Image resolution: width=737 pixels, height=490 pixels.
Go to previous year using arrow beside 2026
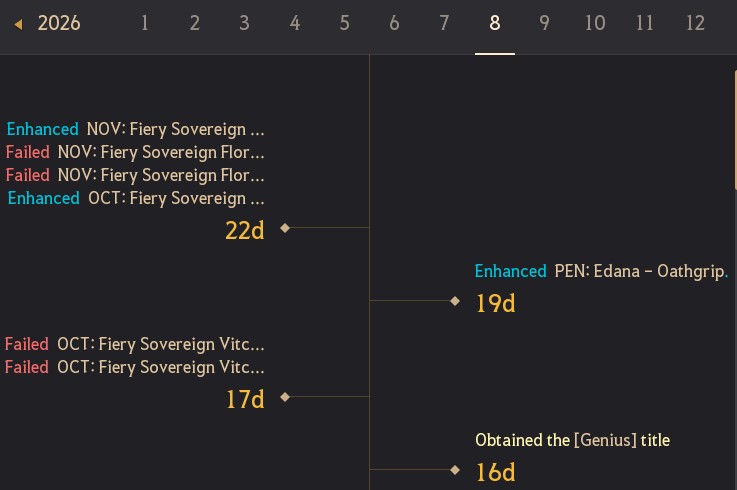pyautogui.click(x=18, y=24)
